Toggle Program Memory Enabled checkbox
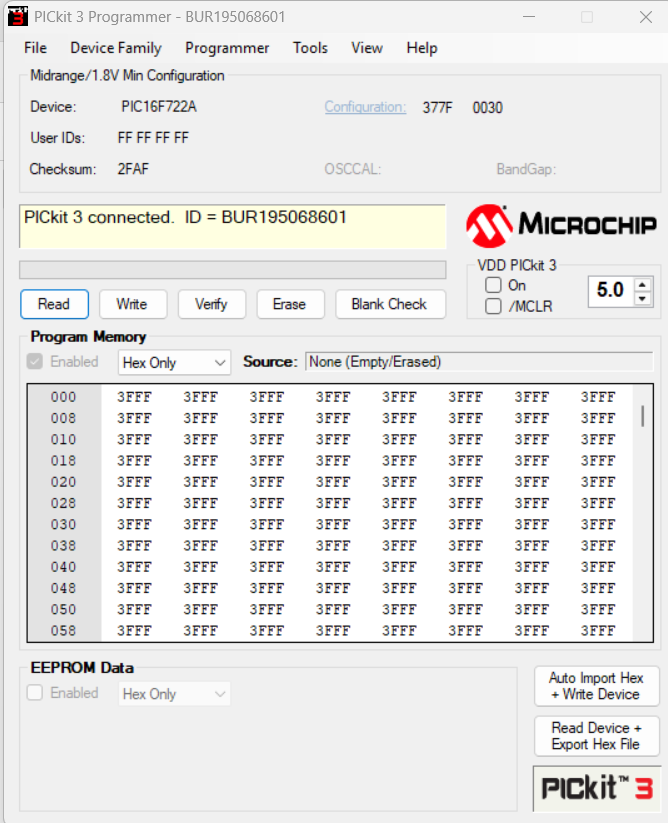 35,361
